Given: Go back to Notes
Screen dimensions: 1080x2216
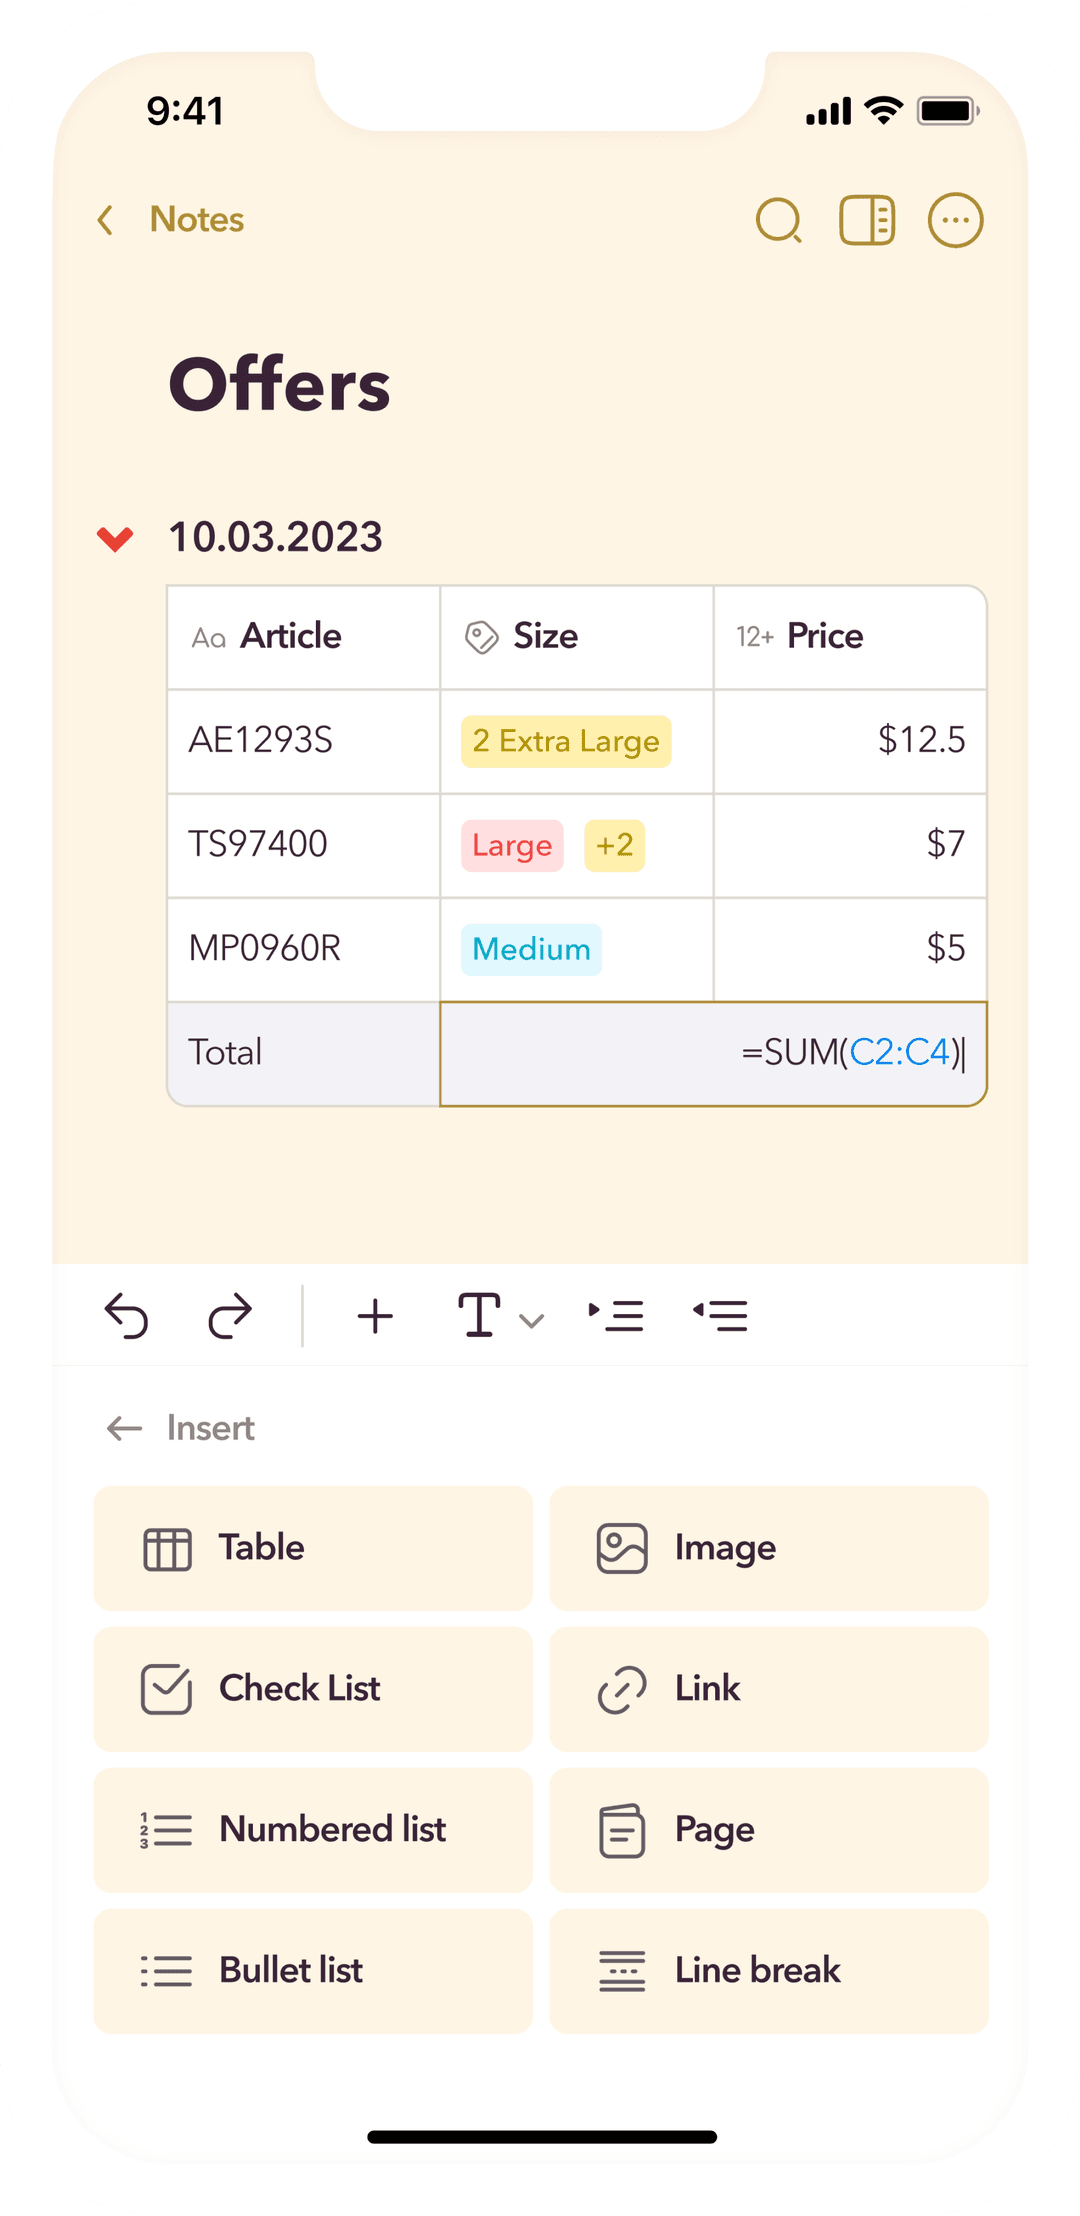Looking at the screenshot, I should [x=171, y=220].
